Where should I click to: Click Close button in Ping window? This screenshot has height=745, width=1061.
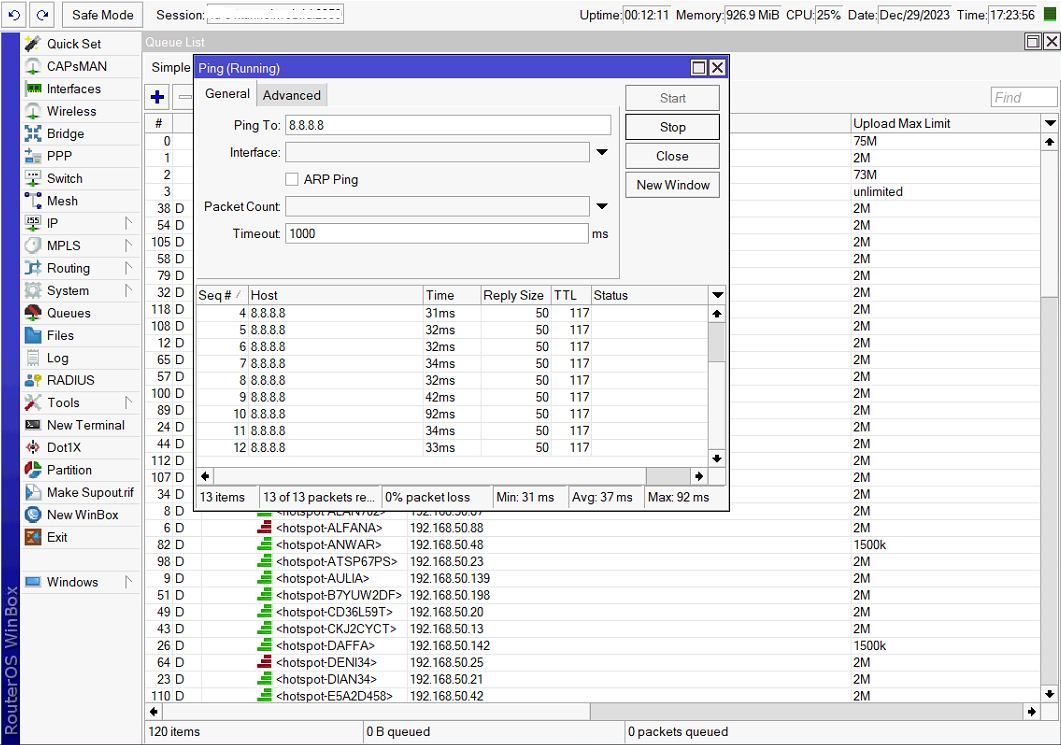click(672, 156)
